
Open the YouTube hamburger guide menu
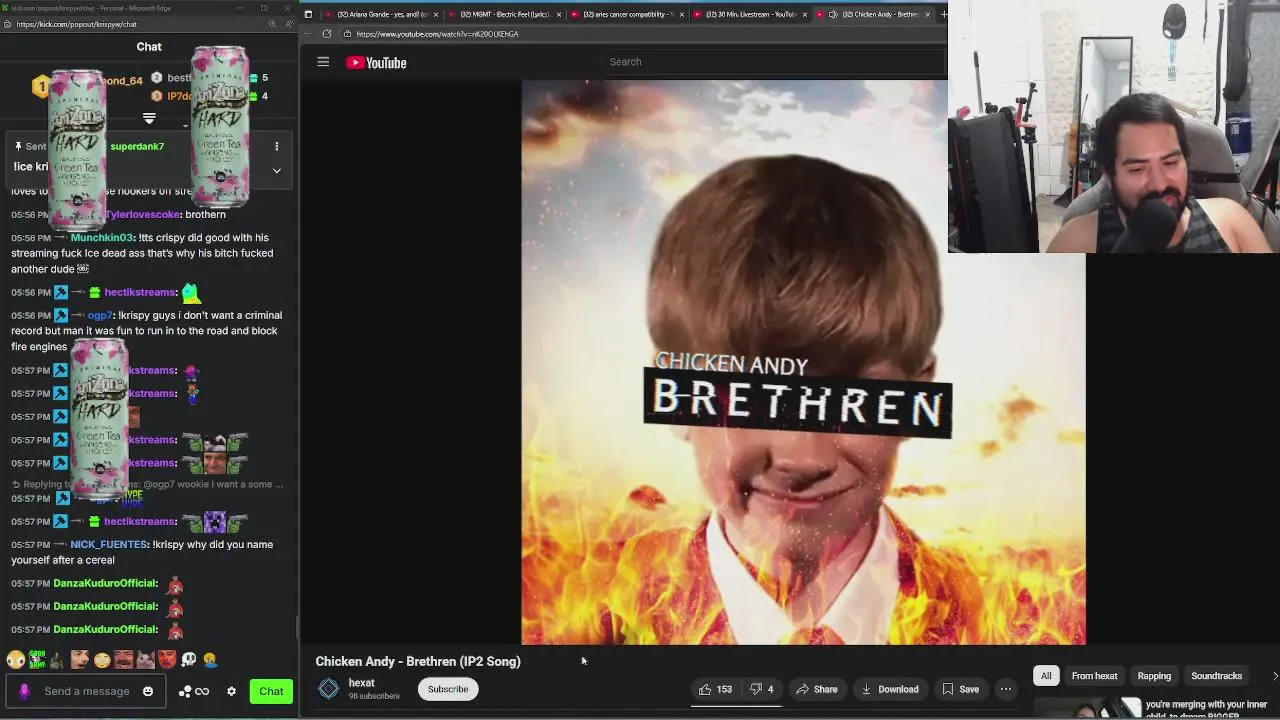[323, 62]
